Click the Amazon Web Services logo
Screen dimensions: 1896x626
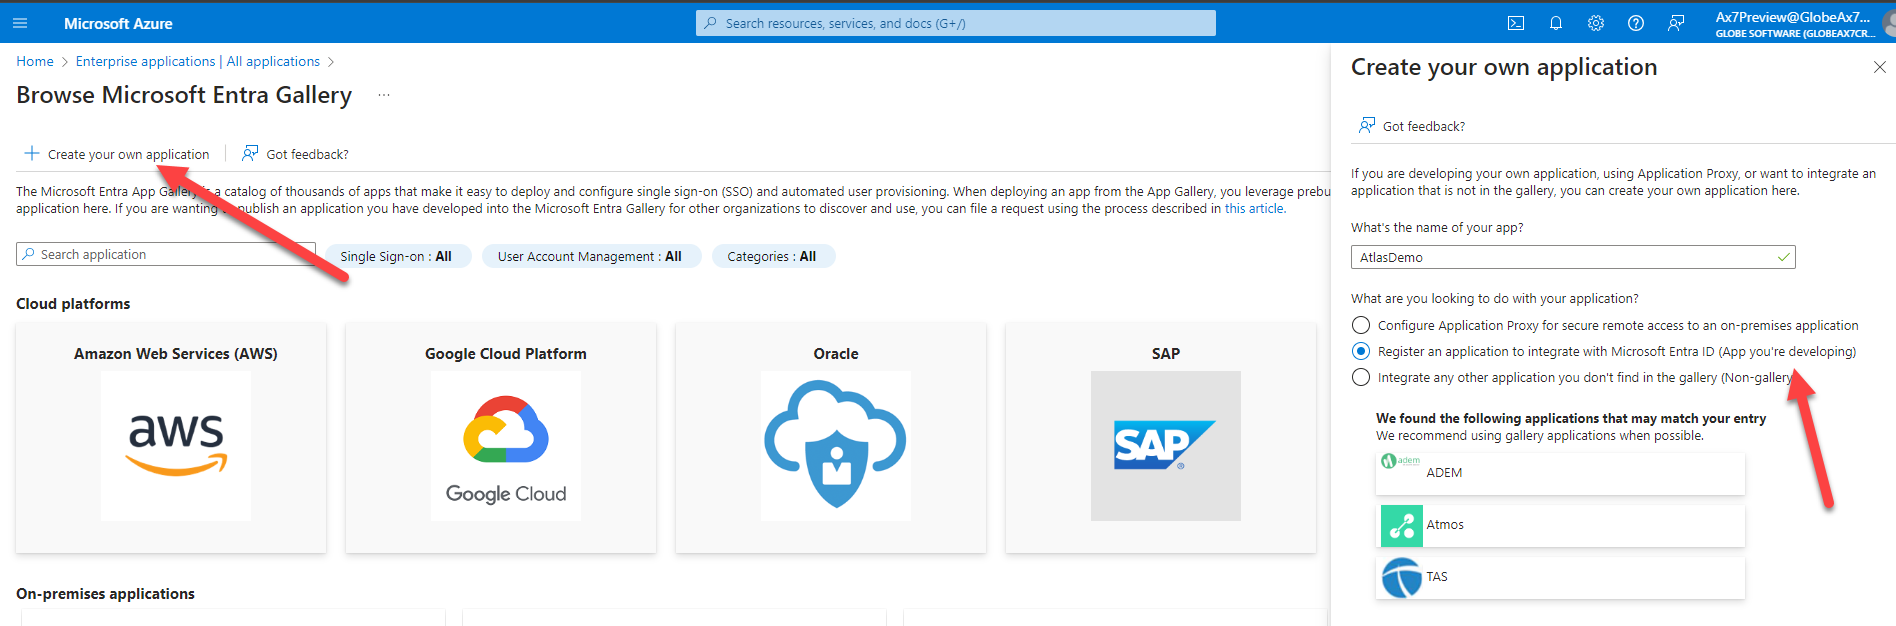[176, 446]
